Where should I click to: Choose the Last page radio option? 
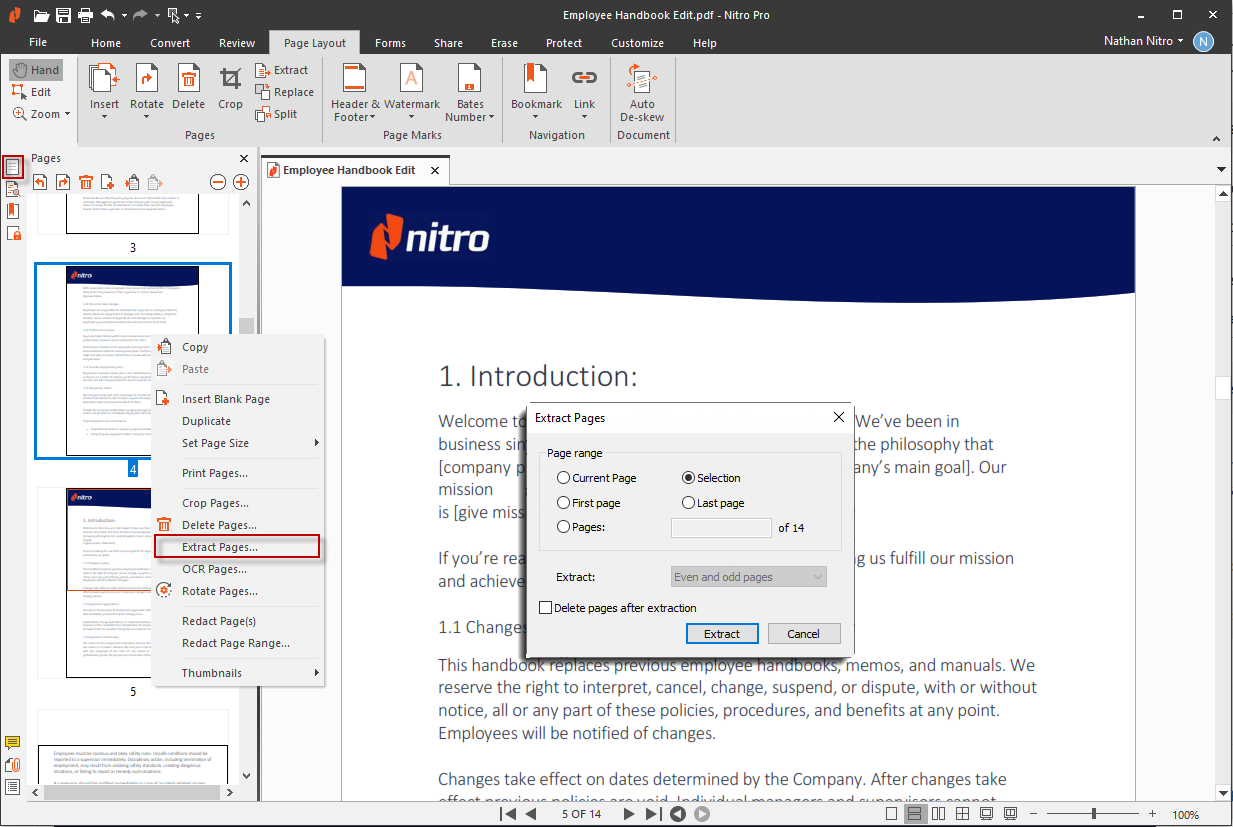(689, 503)
